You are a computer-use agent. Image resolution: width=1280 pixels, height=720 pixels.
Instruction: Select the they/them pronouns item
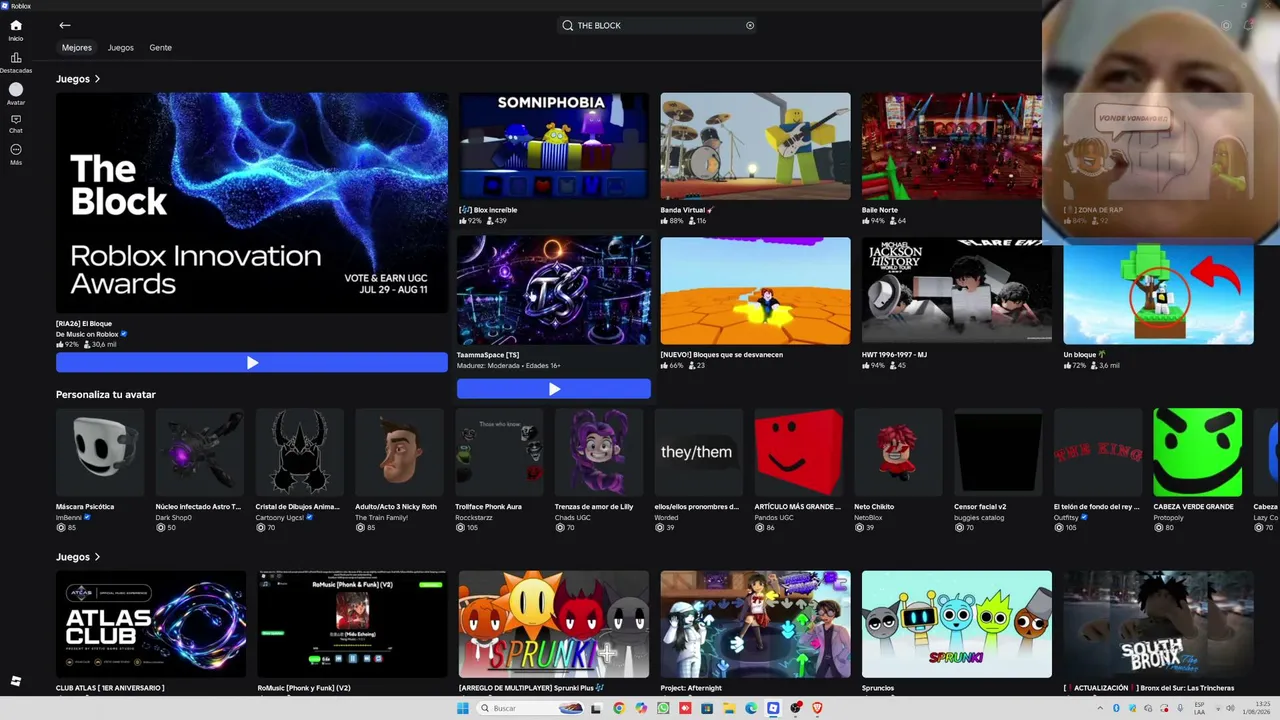click(699, 452)
